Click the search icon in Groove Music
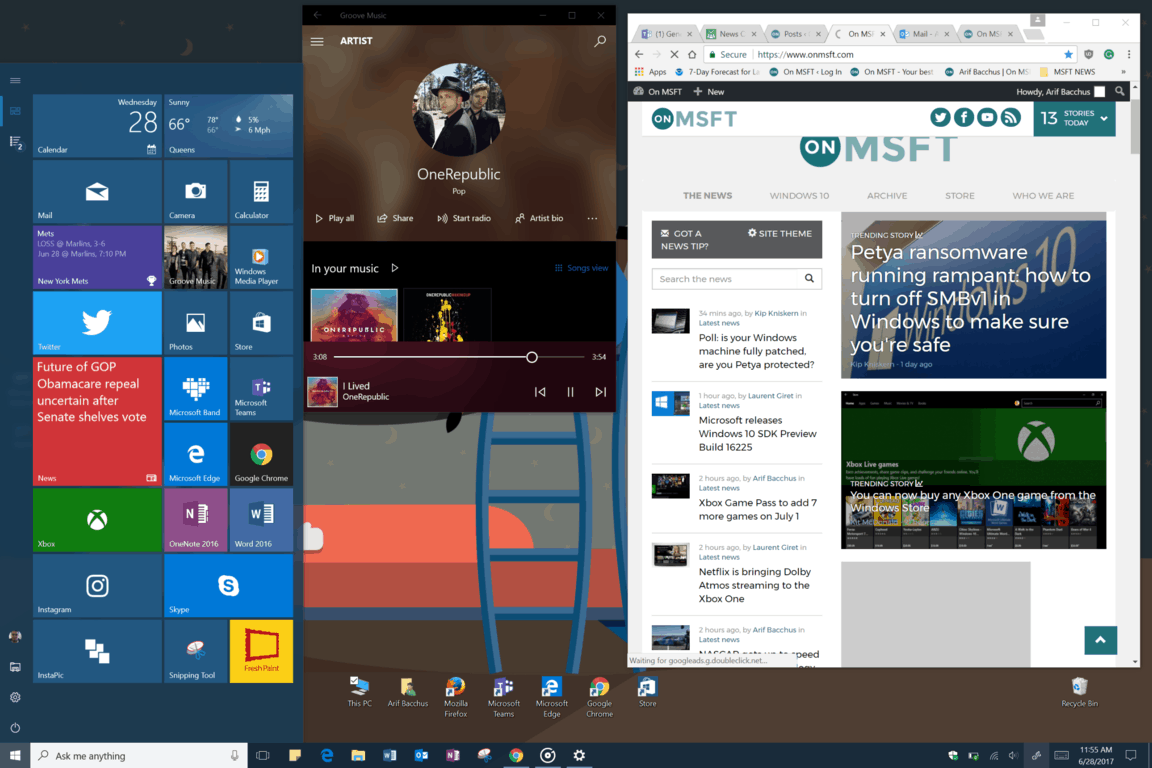1152x768 pixels. pos(600,42)
